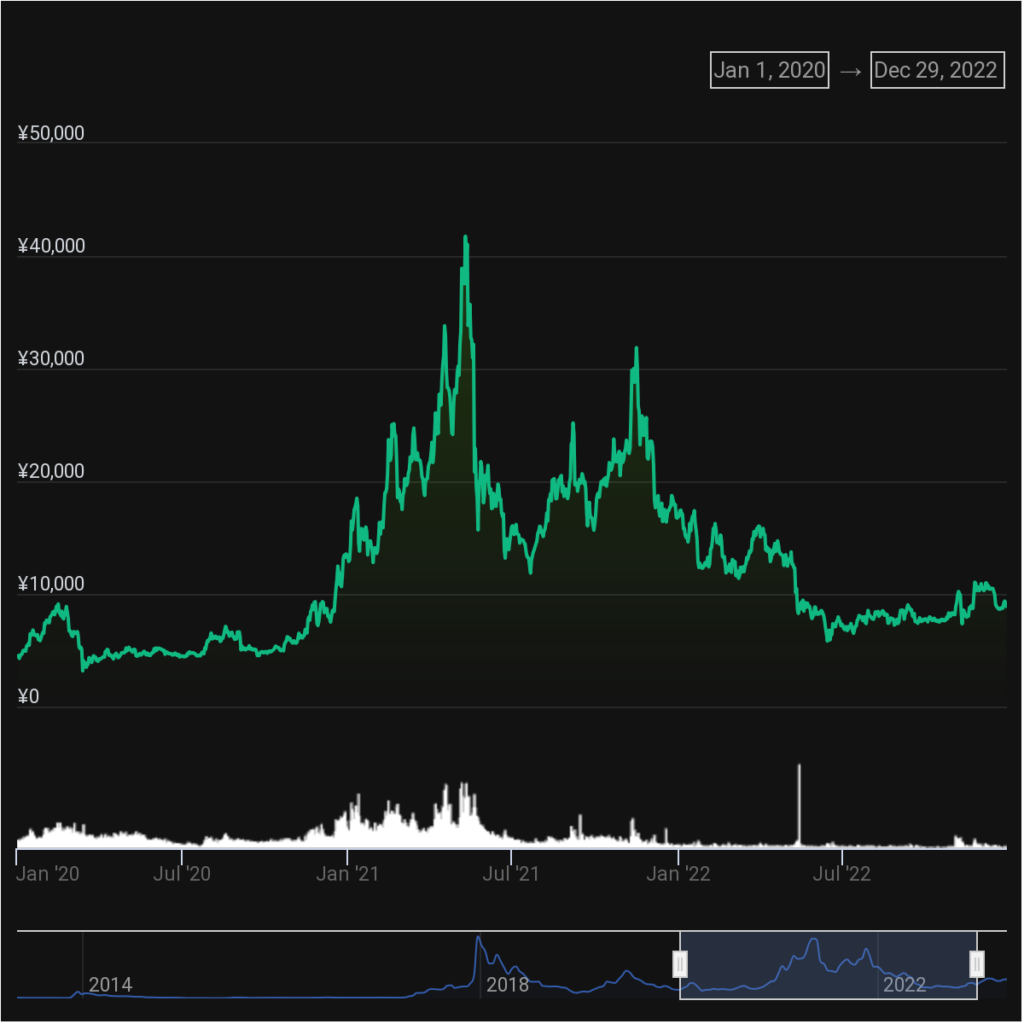Click the Jan '20 axis label

coord(48,874)
